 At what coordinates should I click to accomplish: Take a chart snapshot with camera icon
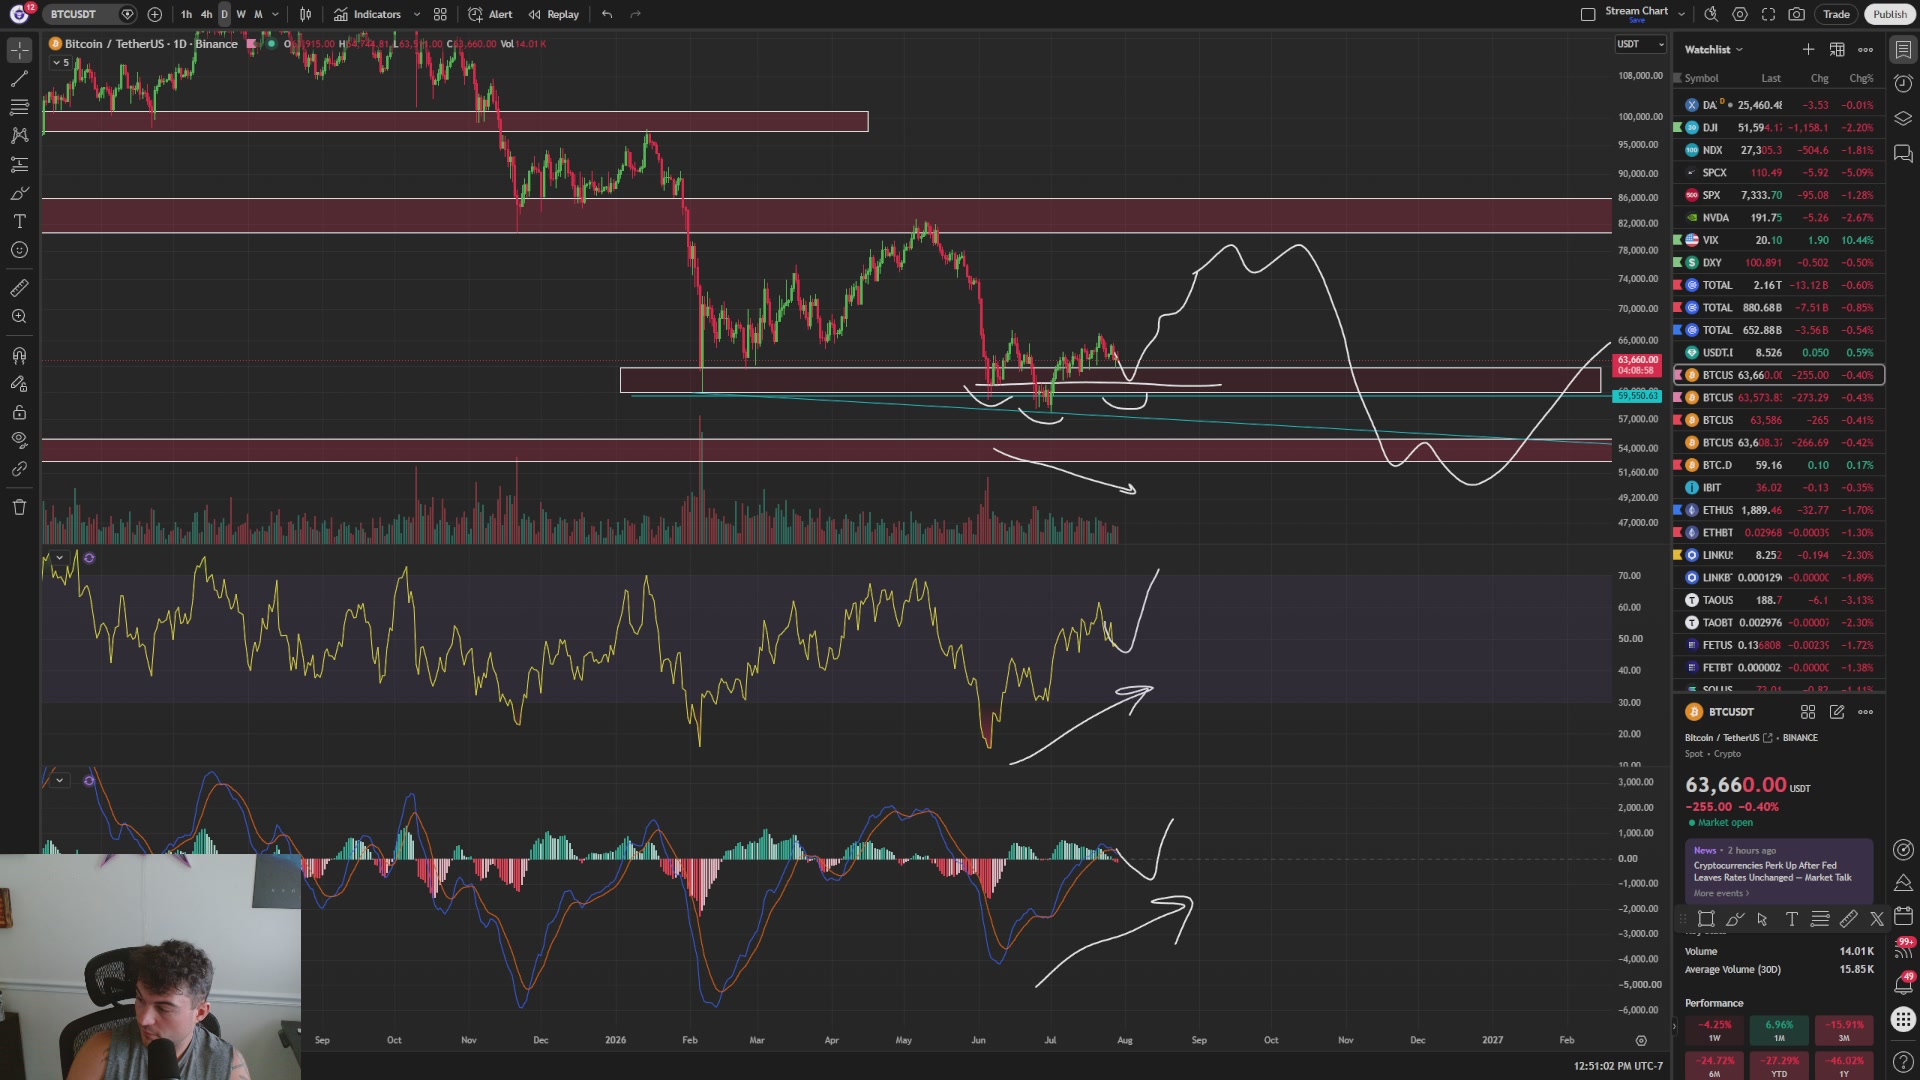[x=1797, y=14]
